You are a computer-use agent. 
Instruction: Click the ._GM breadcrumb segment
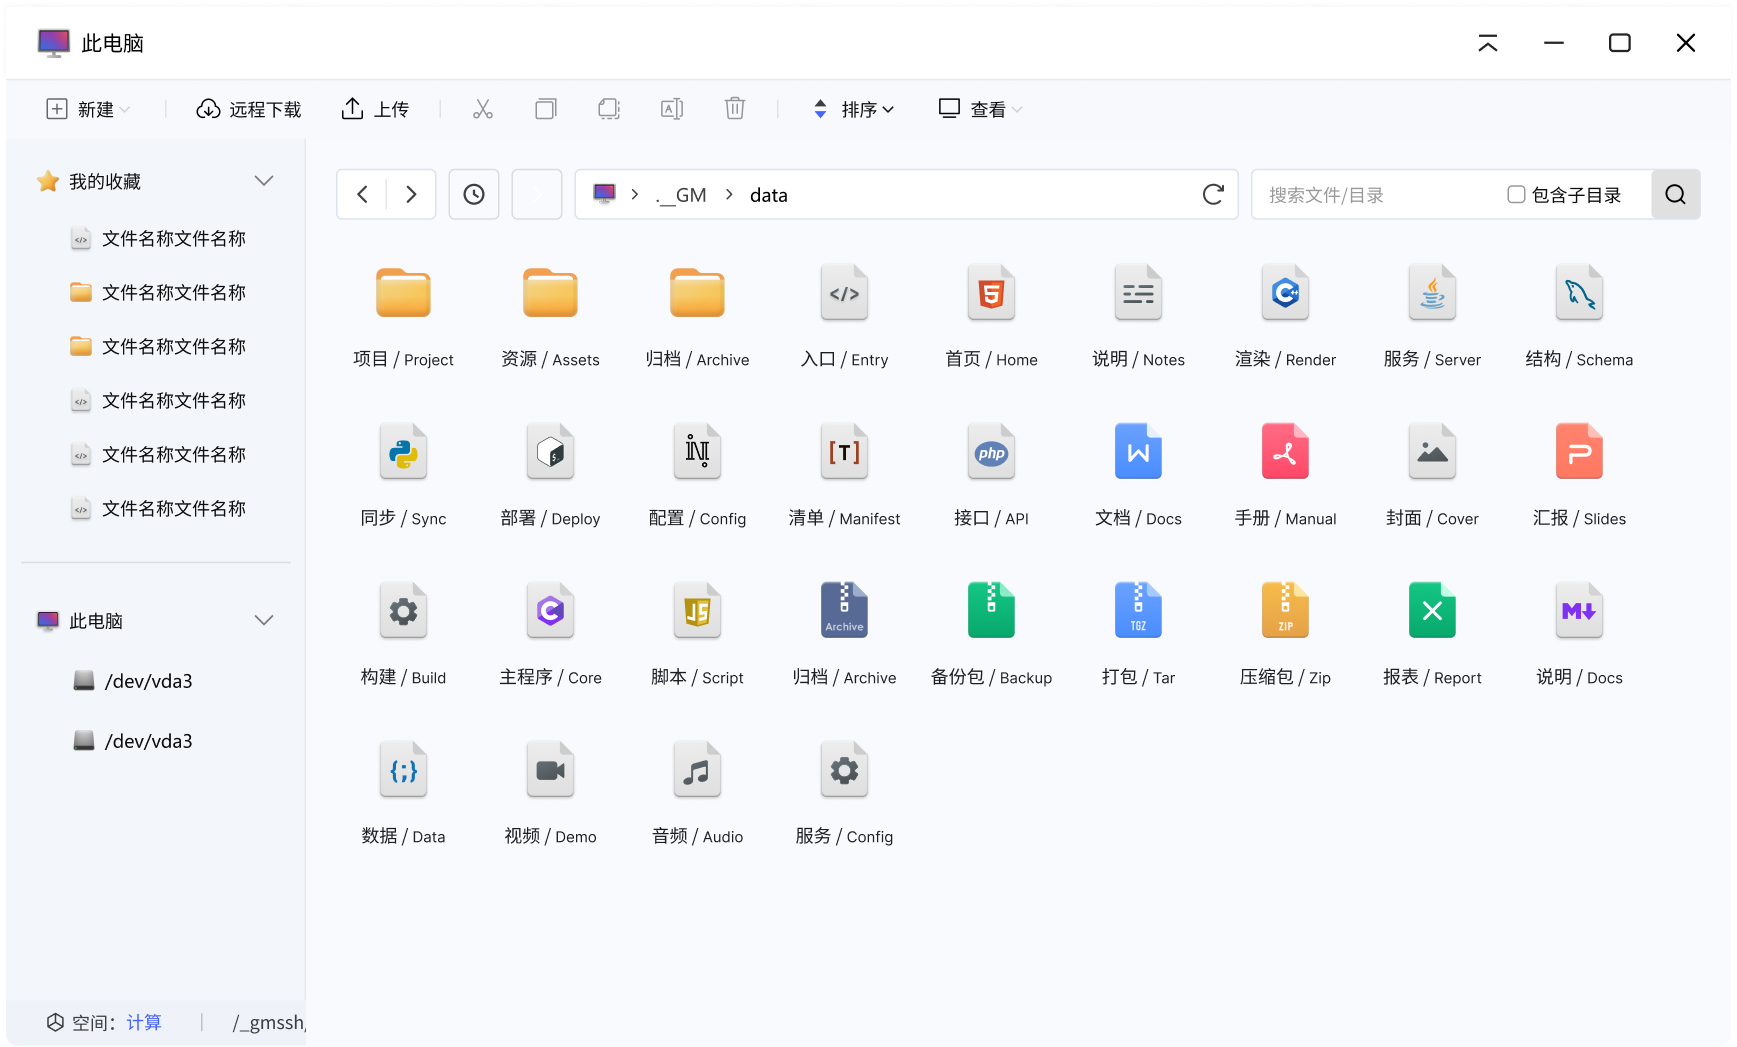tap(681, 195)
